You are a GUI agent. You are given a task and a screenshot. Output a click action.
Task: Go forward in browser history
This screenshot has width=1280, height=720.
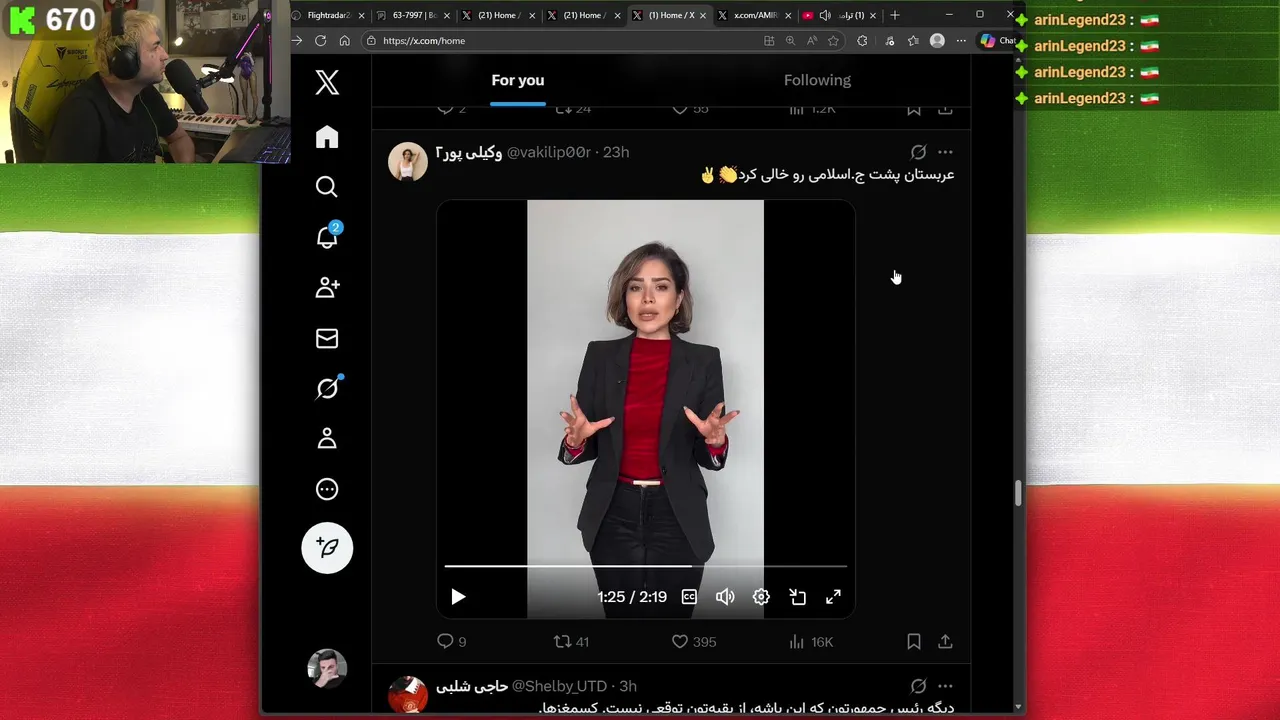pos(297,41)
